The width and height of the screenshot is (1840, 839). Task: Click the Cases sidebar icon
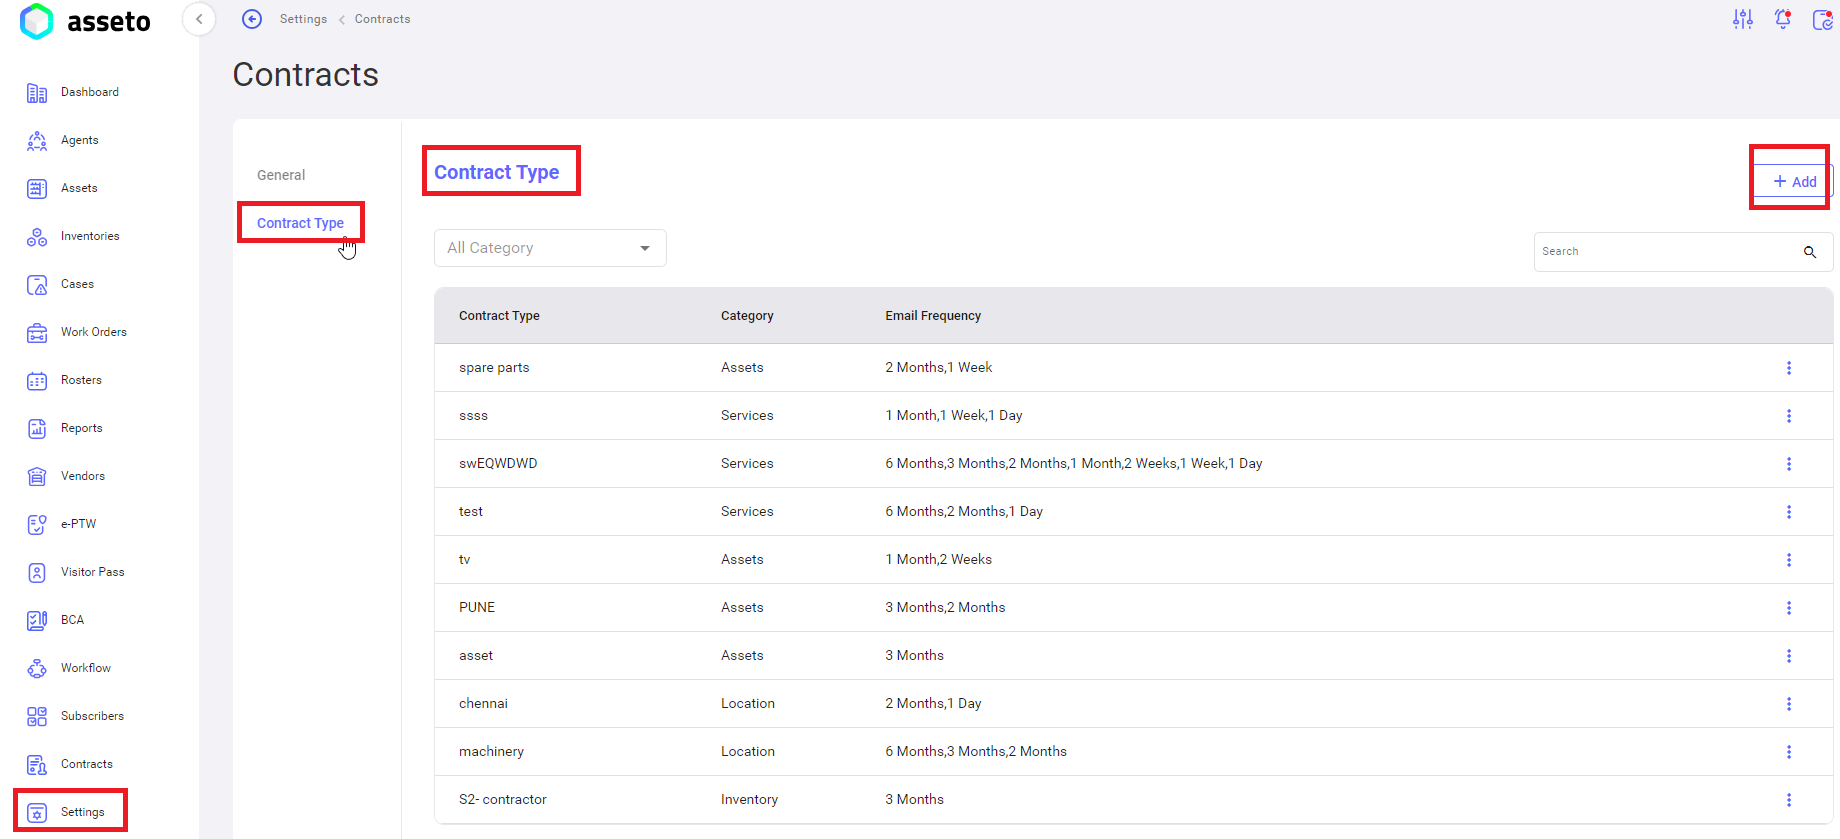click(x=37, y=285)
